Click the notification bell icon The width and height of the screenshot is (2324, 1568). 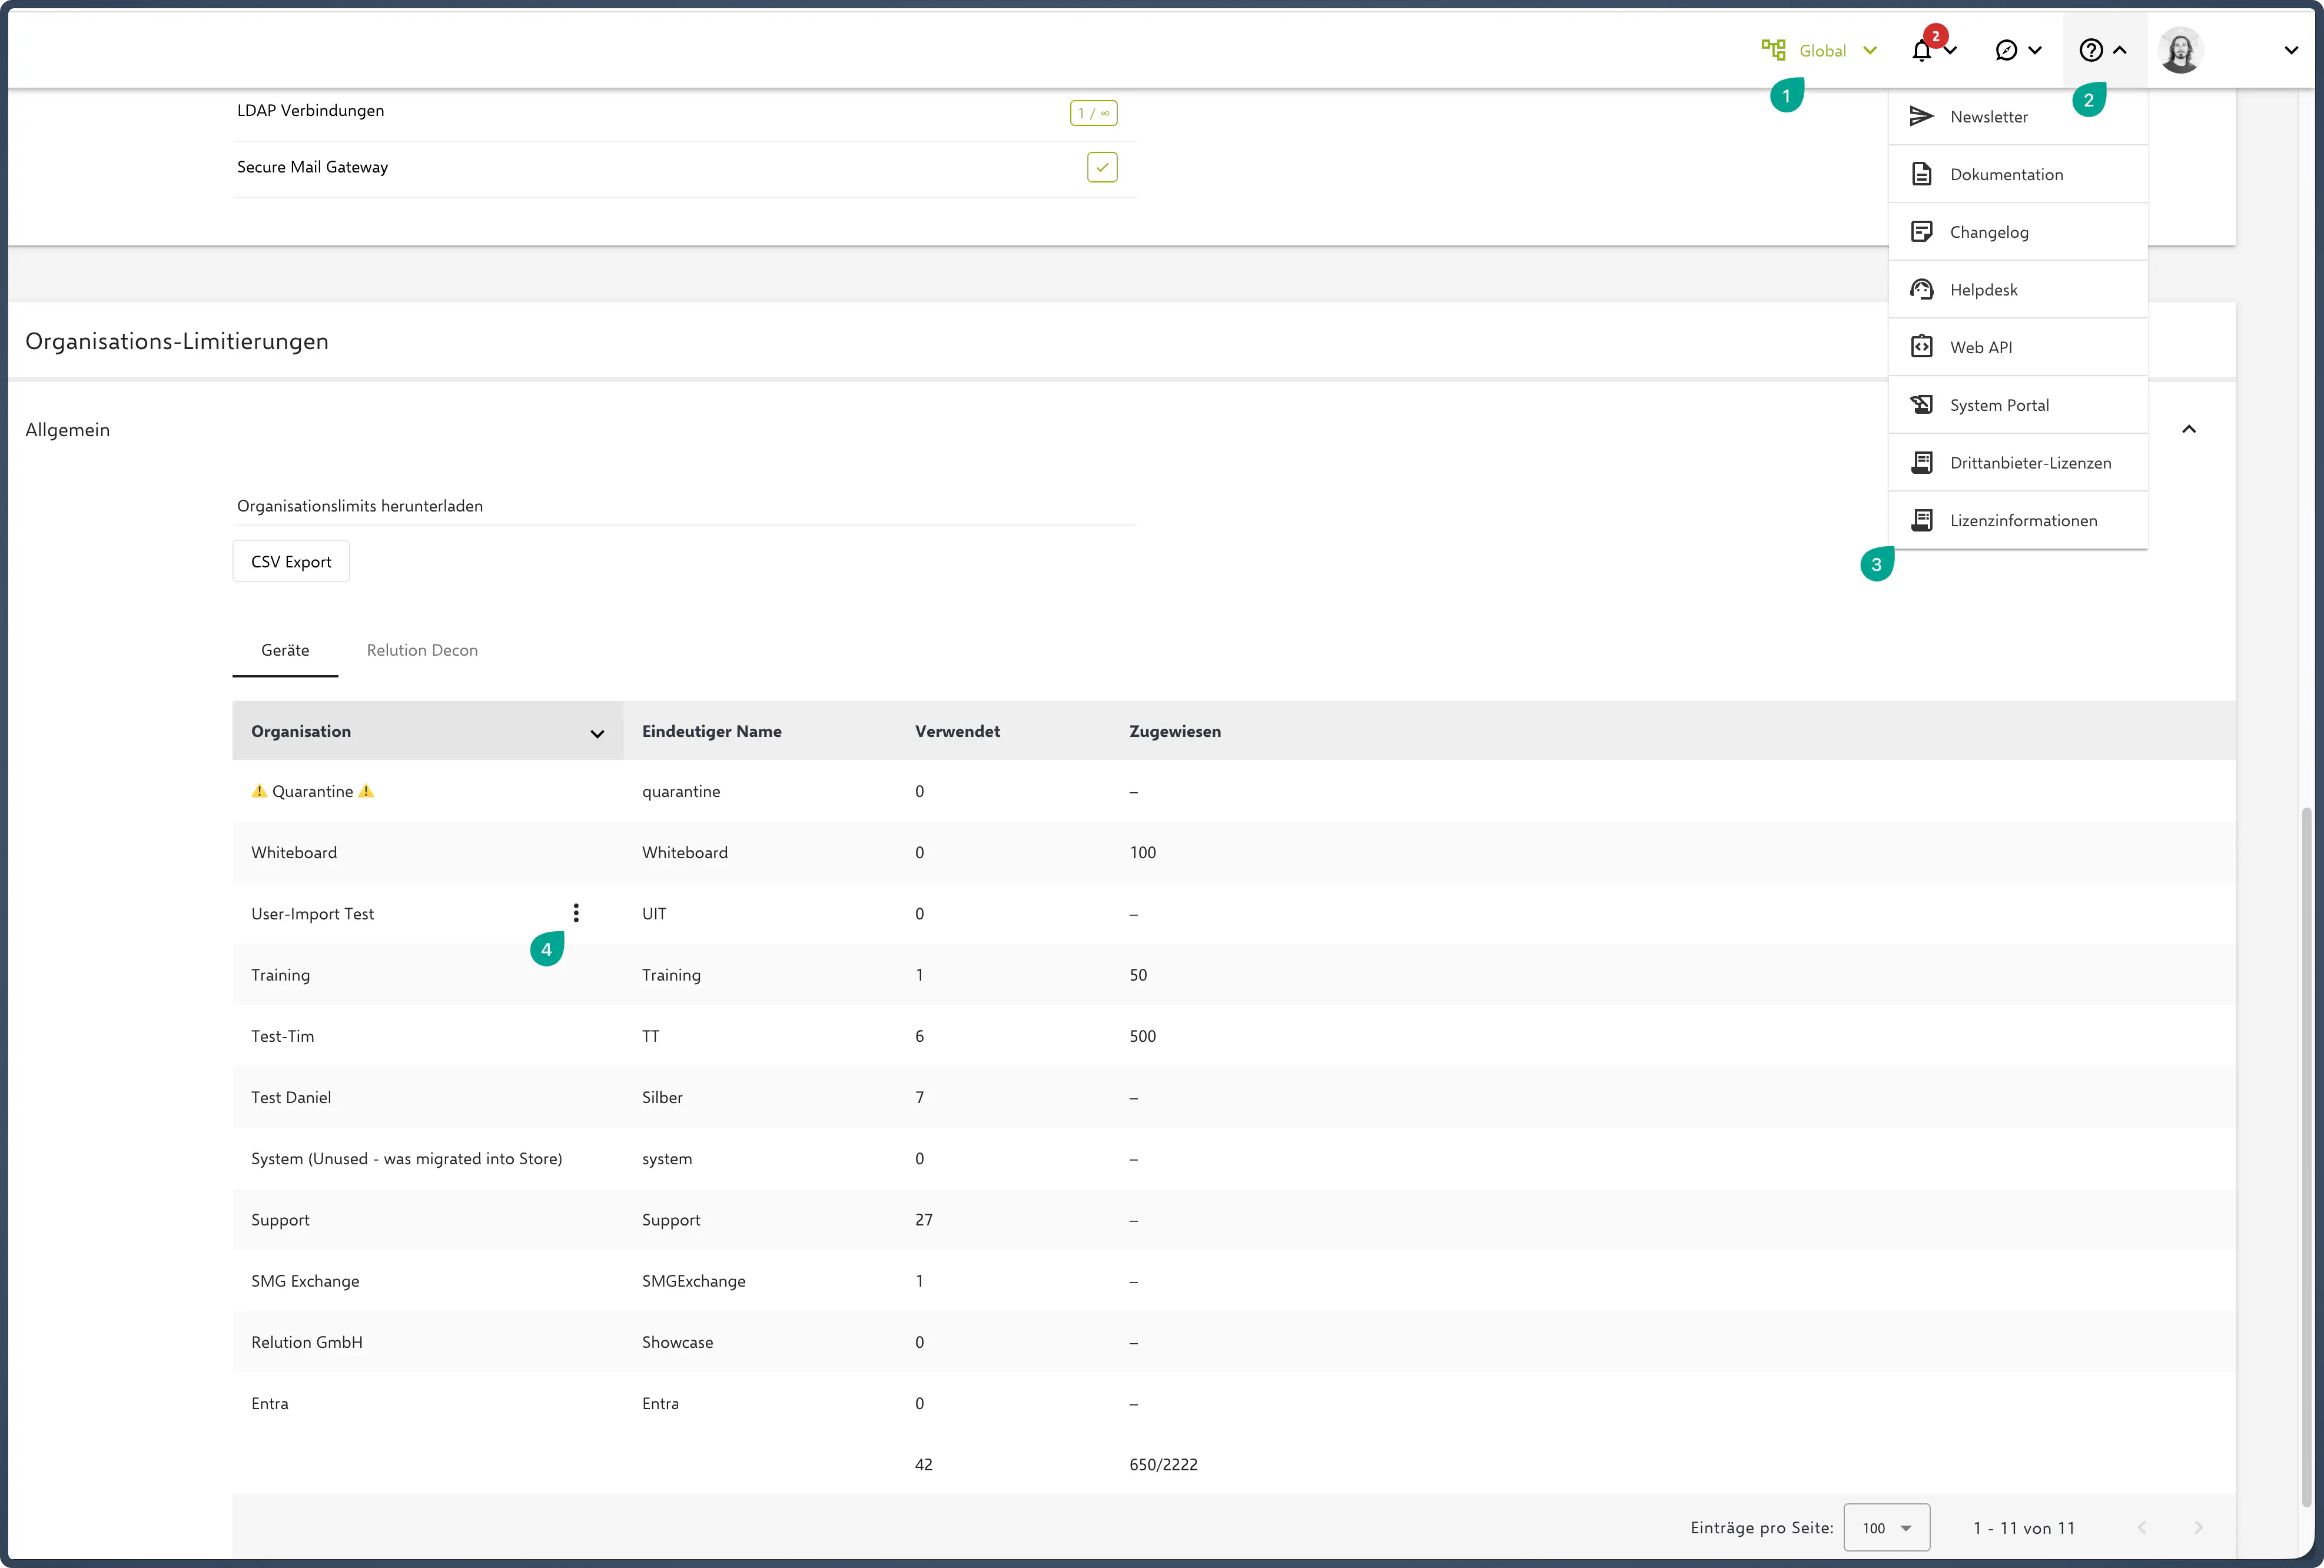(x=1921, y=51)
